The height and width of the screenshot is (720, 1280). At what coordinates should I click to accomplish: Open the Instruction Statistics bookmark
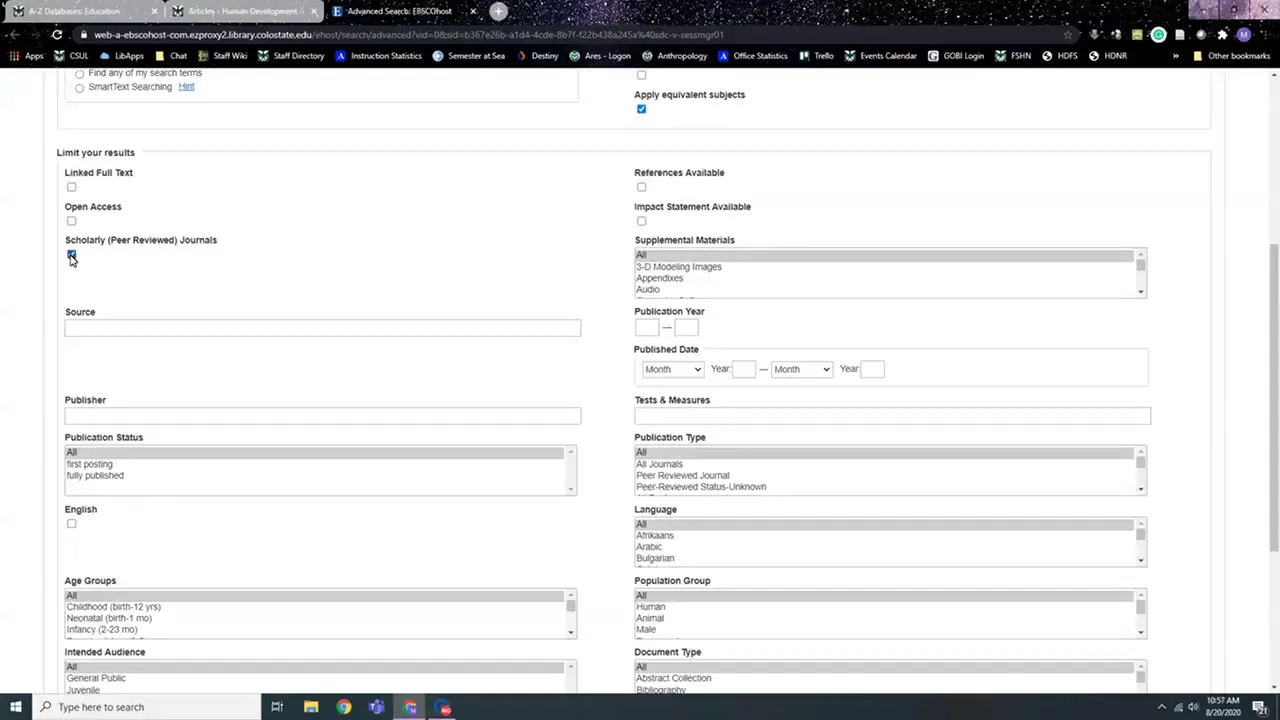coord(378,56)
